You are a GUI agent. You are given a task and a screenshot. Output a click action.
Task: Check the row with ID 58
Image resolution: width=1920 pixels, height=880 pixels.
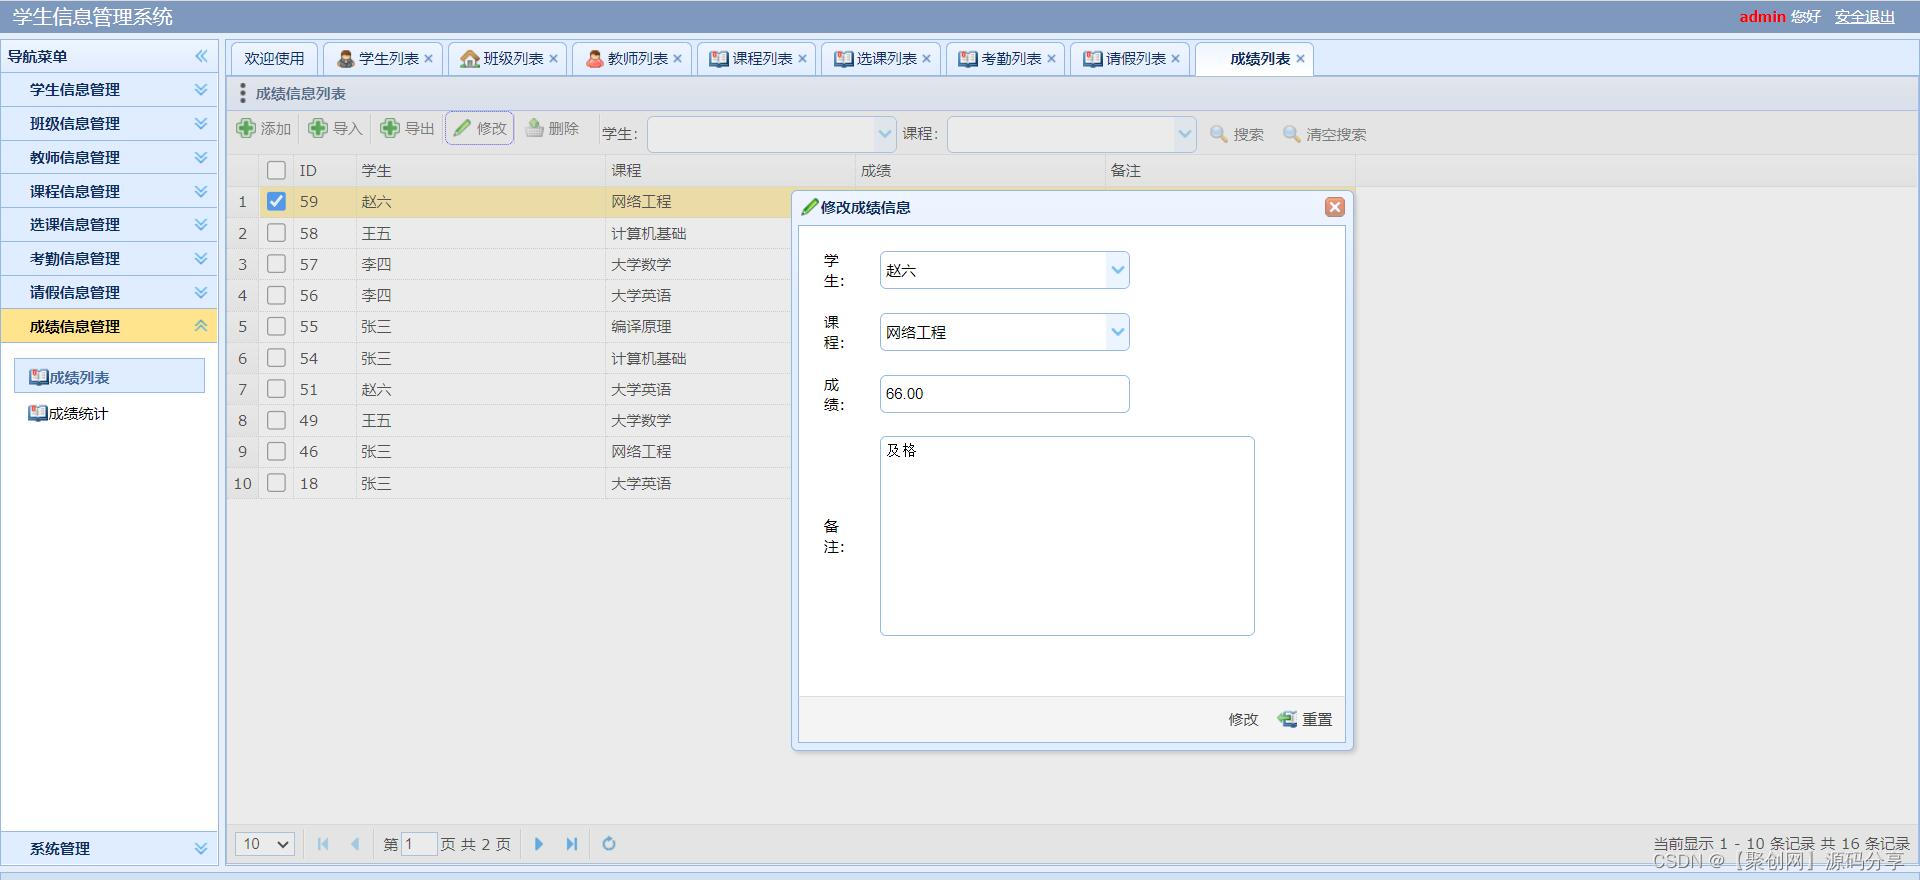point(276,233)
